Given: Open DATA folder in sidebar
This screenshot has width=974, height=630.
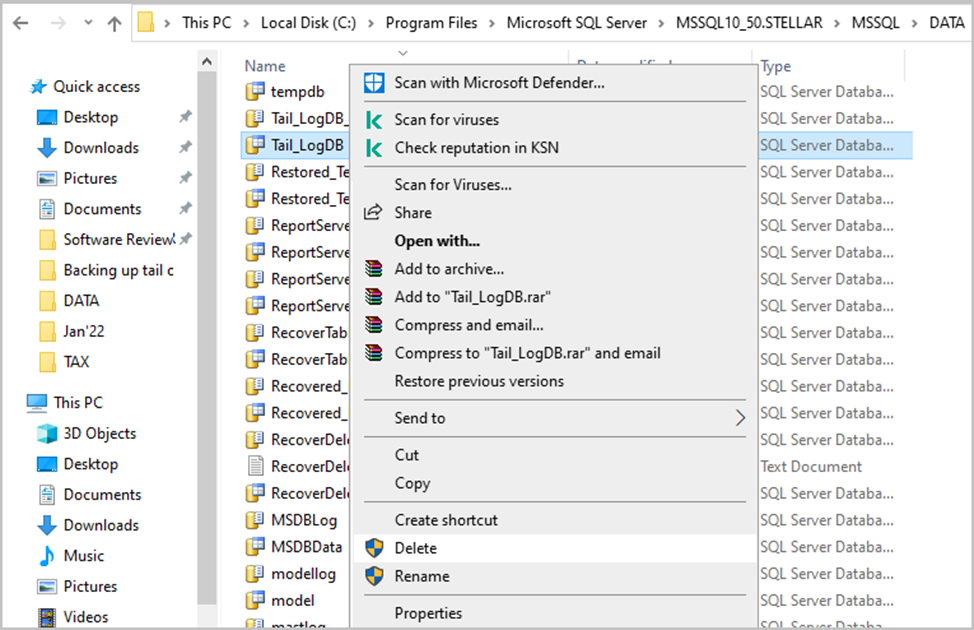Looking at the screenshot, I should click(81, 301).
